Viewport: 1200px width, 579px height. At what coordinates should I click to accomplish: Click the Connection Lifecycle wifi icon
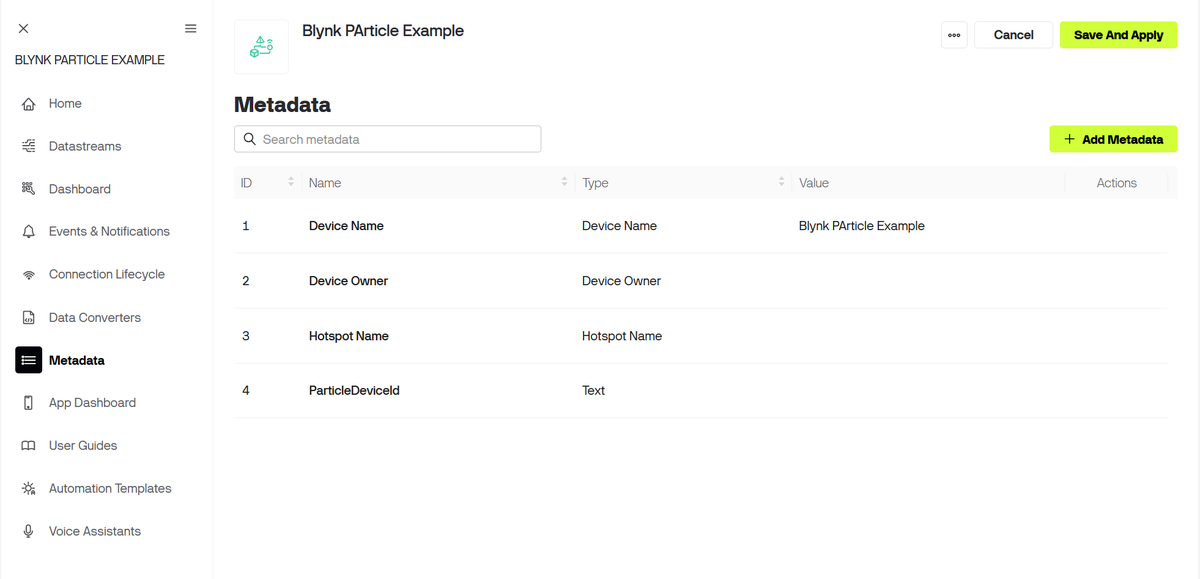pos(29,275)
